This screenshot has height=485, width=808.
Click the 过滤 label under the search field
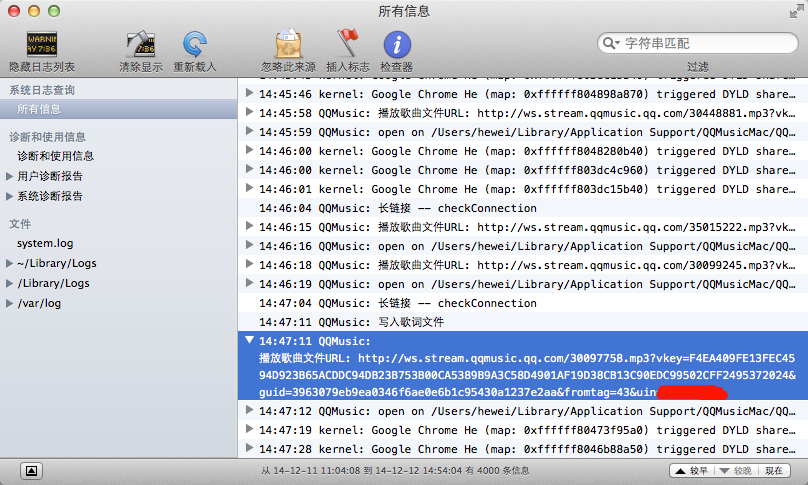coord(698,67)
